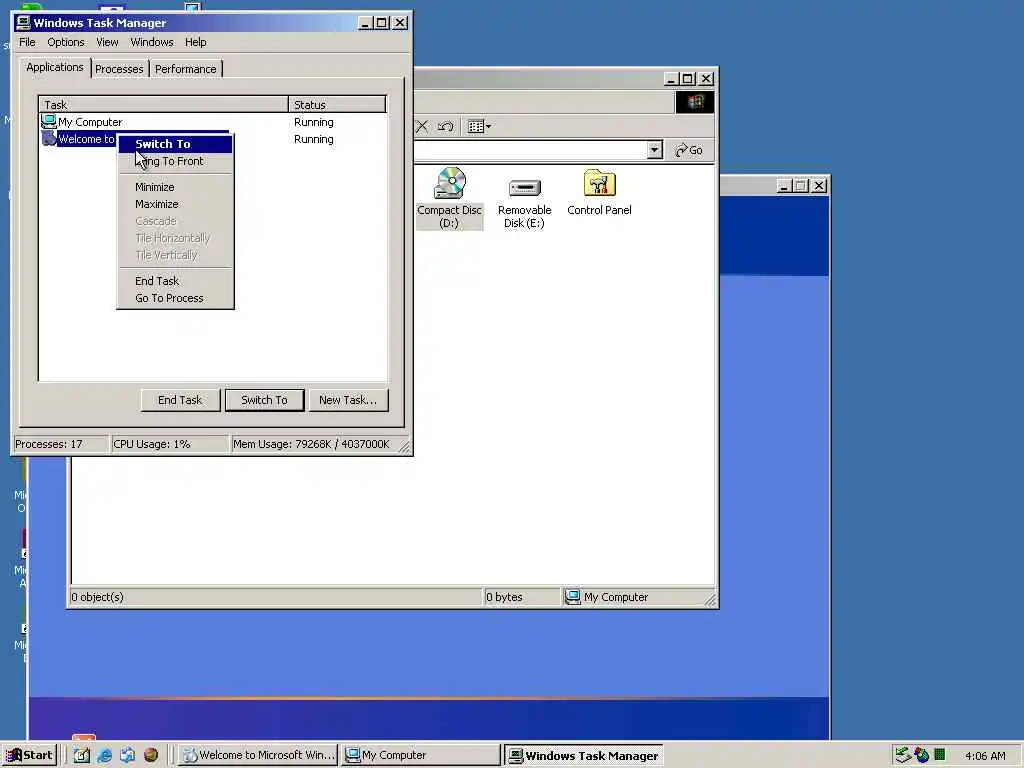
Task: Click the New Task... button
Action: coord(348,400)
